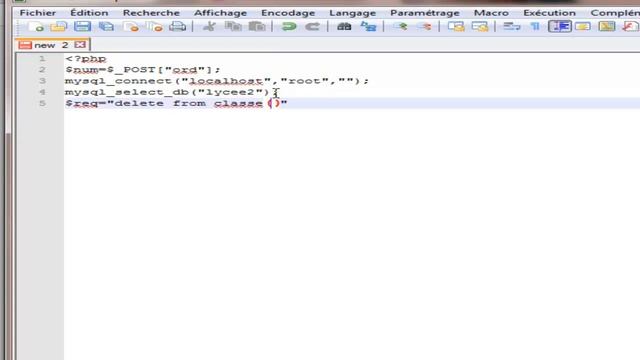Click the Paste clipboard icon

257,27
